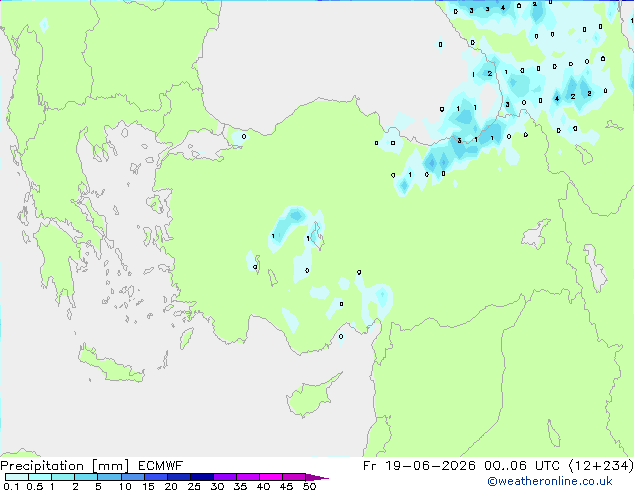The height and width of the screenshot is (490, 634).
Task: Select the 'ECMWF' model label
Action: pyautogui.click(x=161, y=466)
